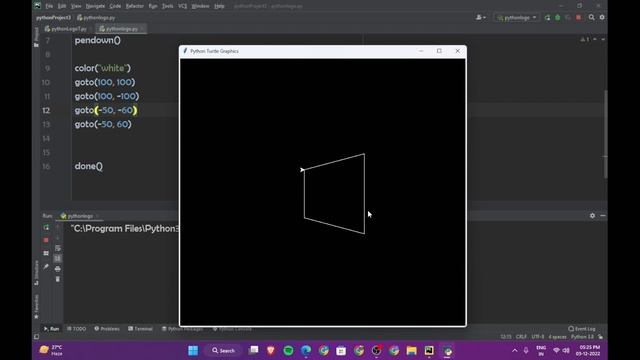Screen dimensions: 640x360
Task: Open the user account dropdown icon
Action: (x=480, y=18)
